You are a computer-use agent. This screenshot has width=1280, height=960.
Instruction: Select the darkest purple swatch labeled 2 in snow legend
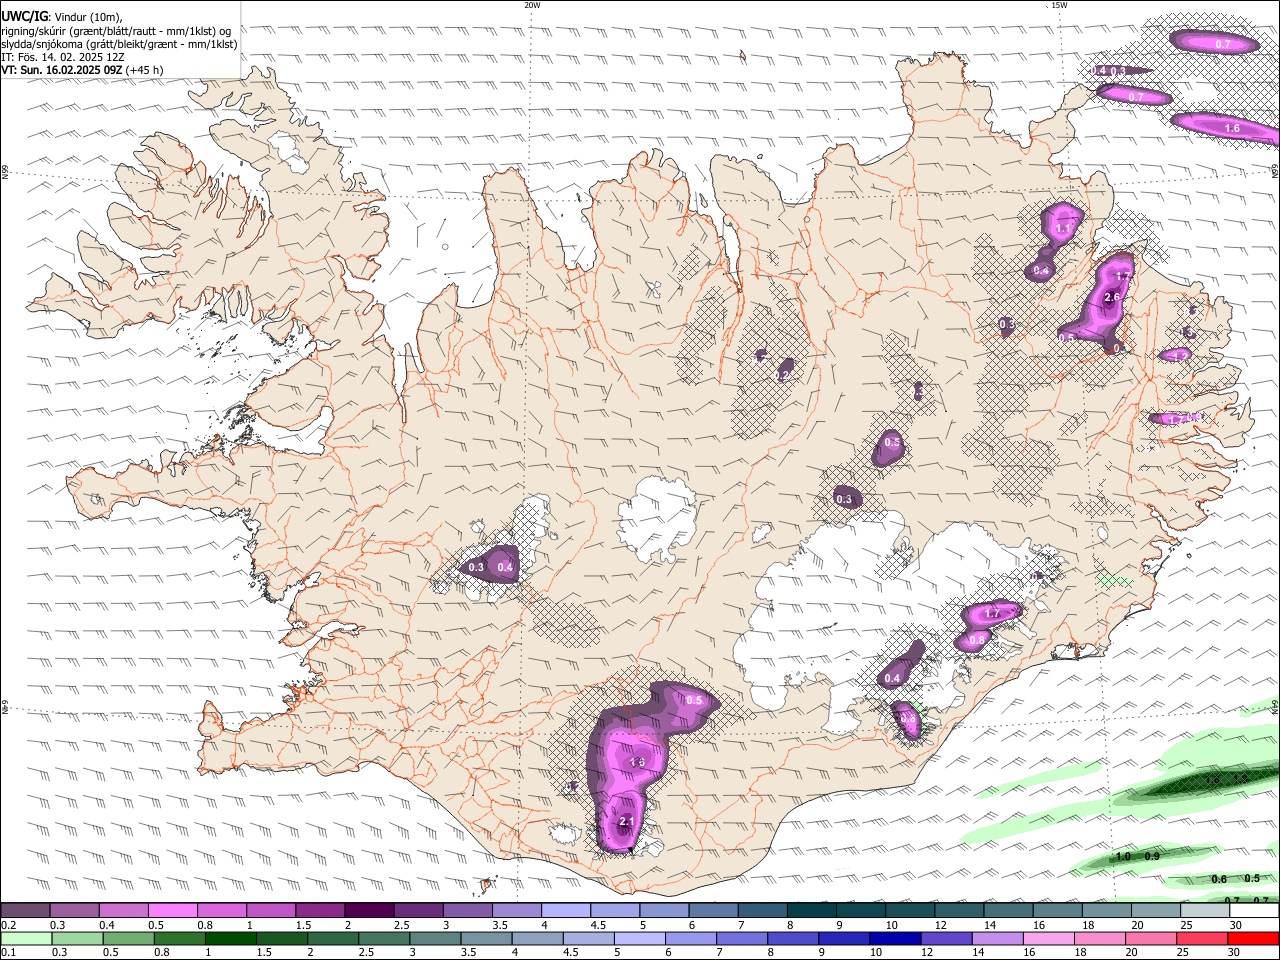[369, 910]
